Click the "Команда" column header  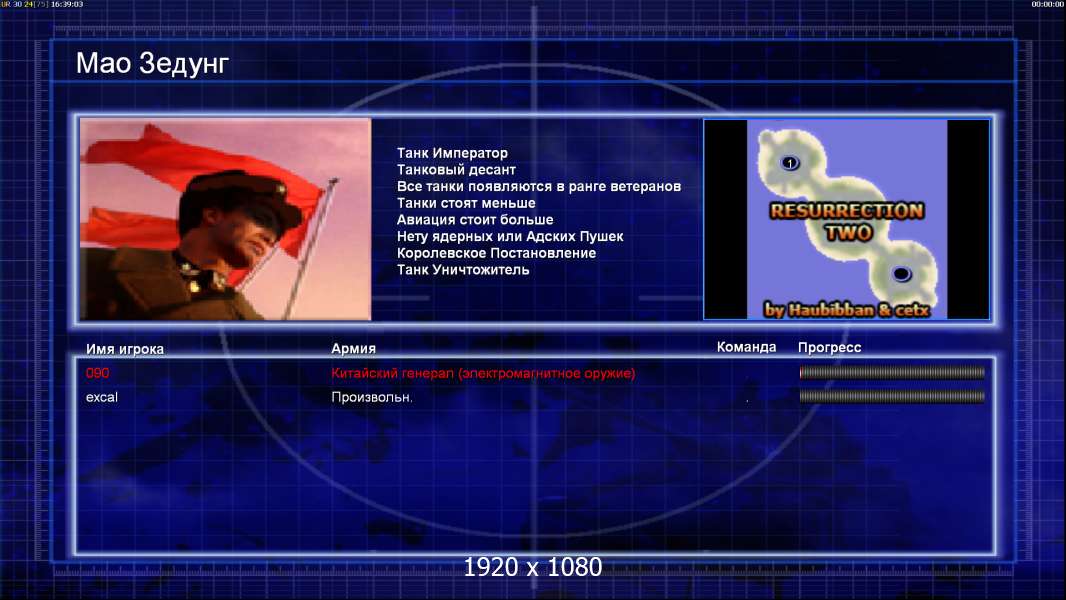[x=746, y=347]
